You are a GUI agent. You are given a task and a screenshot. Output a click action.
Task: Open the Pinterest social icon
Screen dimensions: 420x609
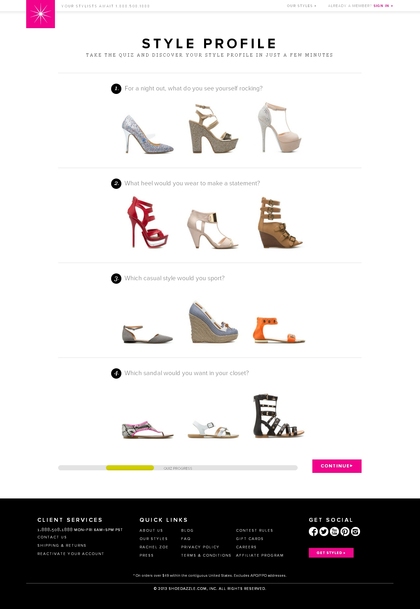[345, 532]
